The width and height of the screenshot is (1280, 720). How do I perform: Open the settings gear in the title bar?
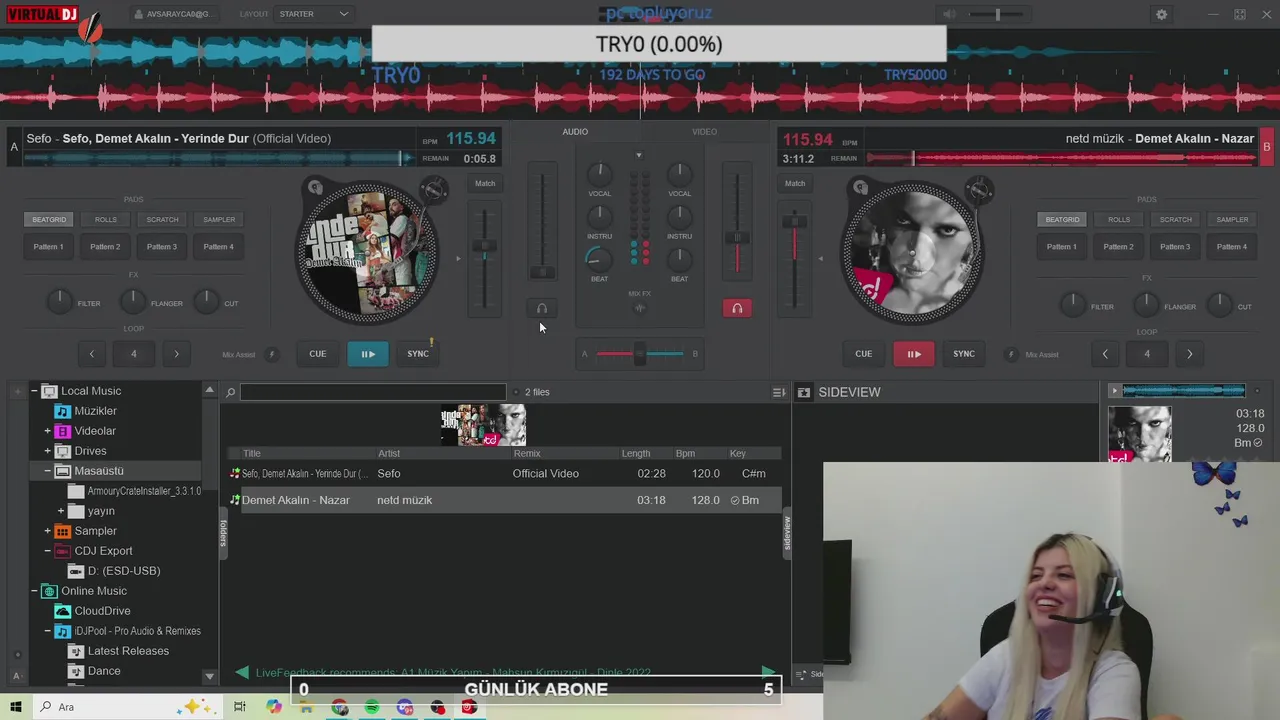tap(1161, 14)
